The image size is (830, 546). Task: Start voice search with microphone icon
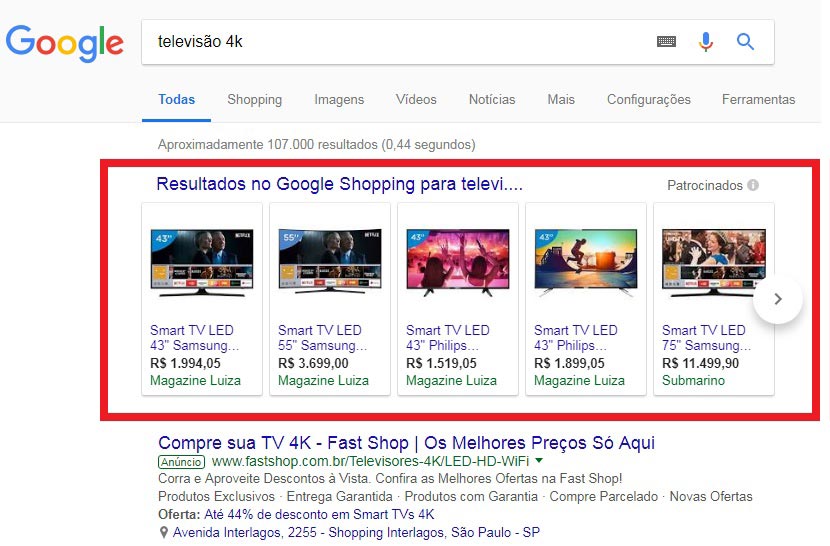click(705, 41)
